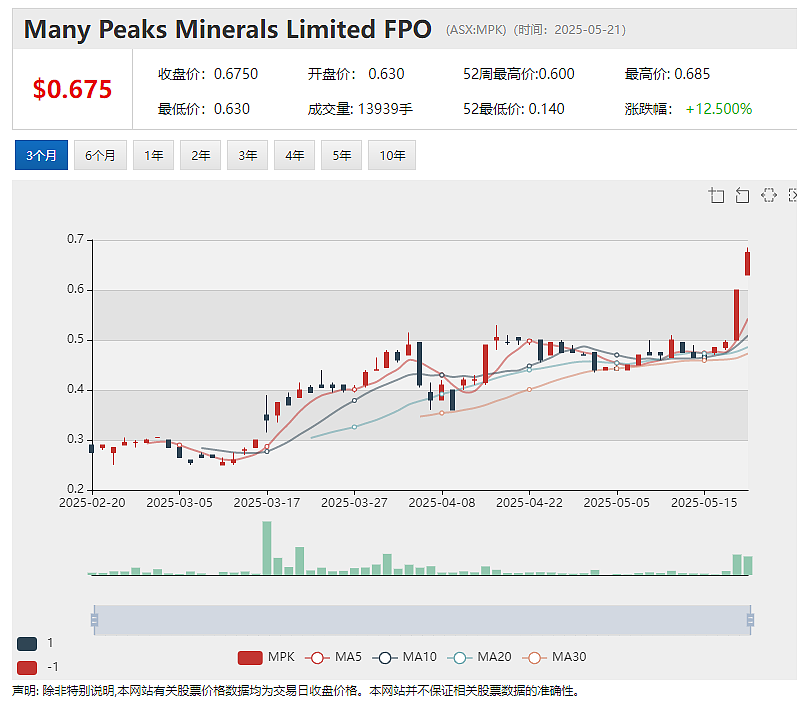This screenshot has width=811, height=705.
Task: Open the 2年 time range view
Action: coord(201,155)
